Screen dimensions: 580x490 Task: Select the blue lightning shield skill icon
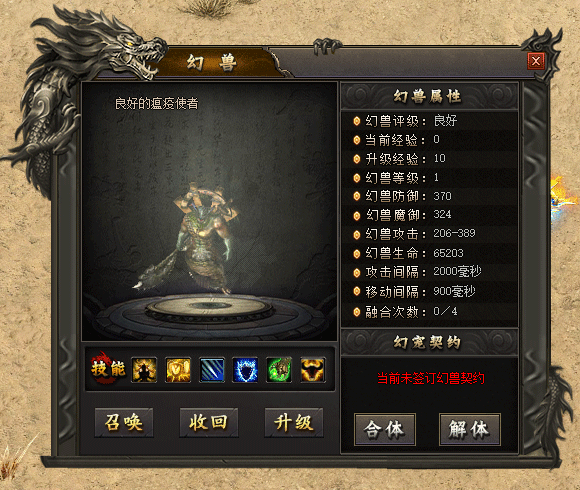[x=245, y=369]
